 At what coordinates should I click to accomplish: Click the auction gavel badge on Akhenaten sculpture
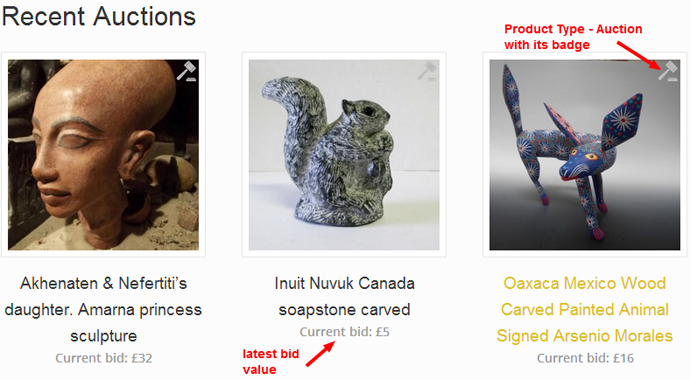pyautogui.click(x=187, y=71)
